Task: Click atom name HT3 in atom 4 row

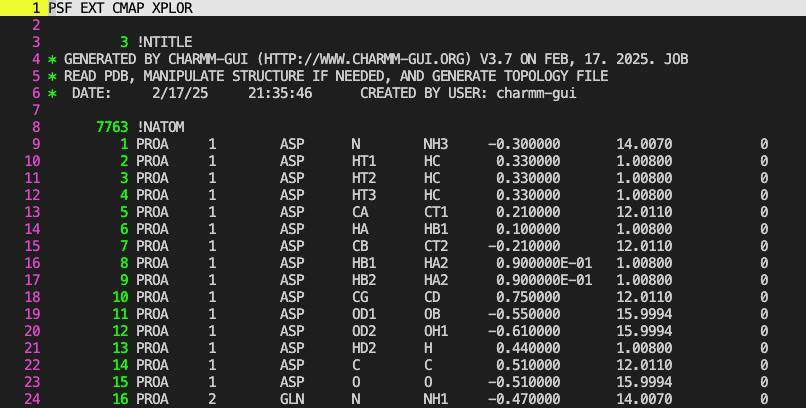Action: 364,195
